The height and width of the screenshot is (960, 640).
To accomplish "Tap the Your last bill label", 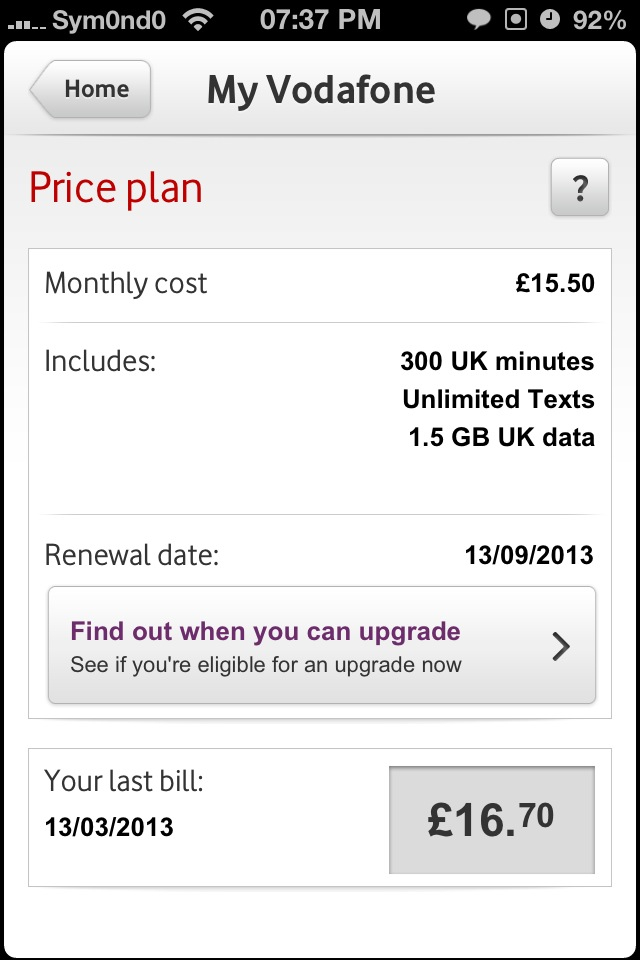I will (x=124, y=781).
